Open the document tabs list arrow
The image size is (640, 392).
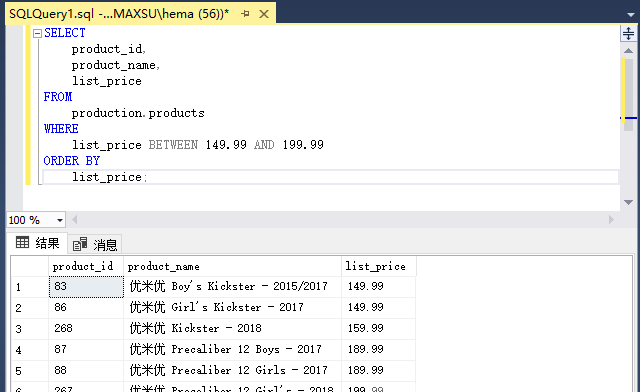click(x=631, y=14)
